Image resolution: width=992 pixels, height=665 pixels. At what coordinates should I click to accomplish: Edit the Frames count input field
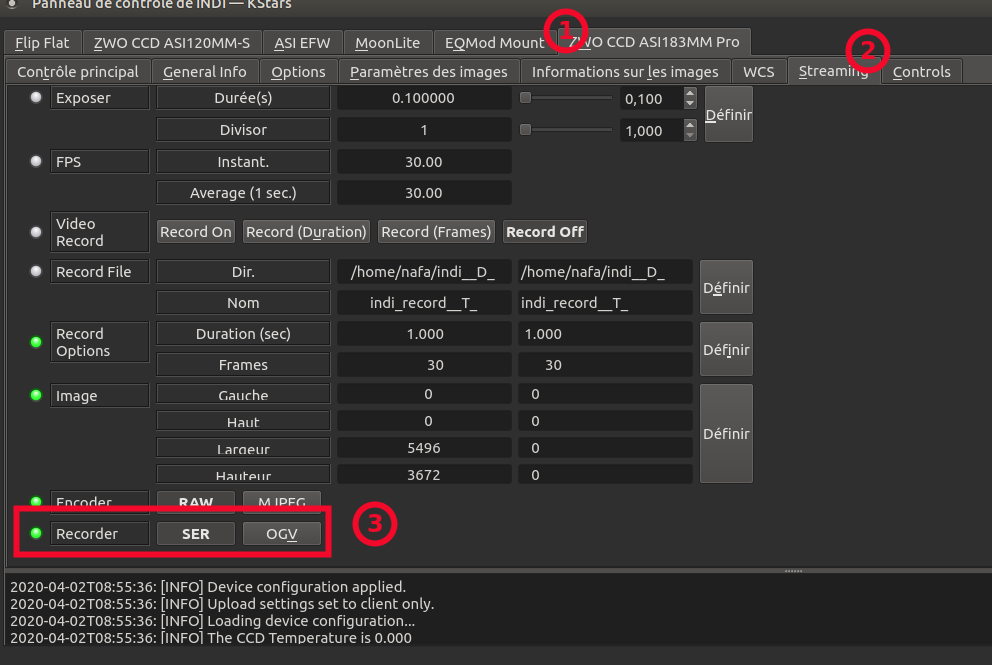pyautogui.click(x=605, y=364)
